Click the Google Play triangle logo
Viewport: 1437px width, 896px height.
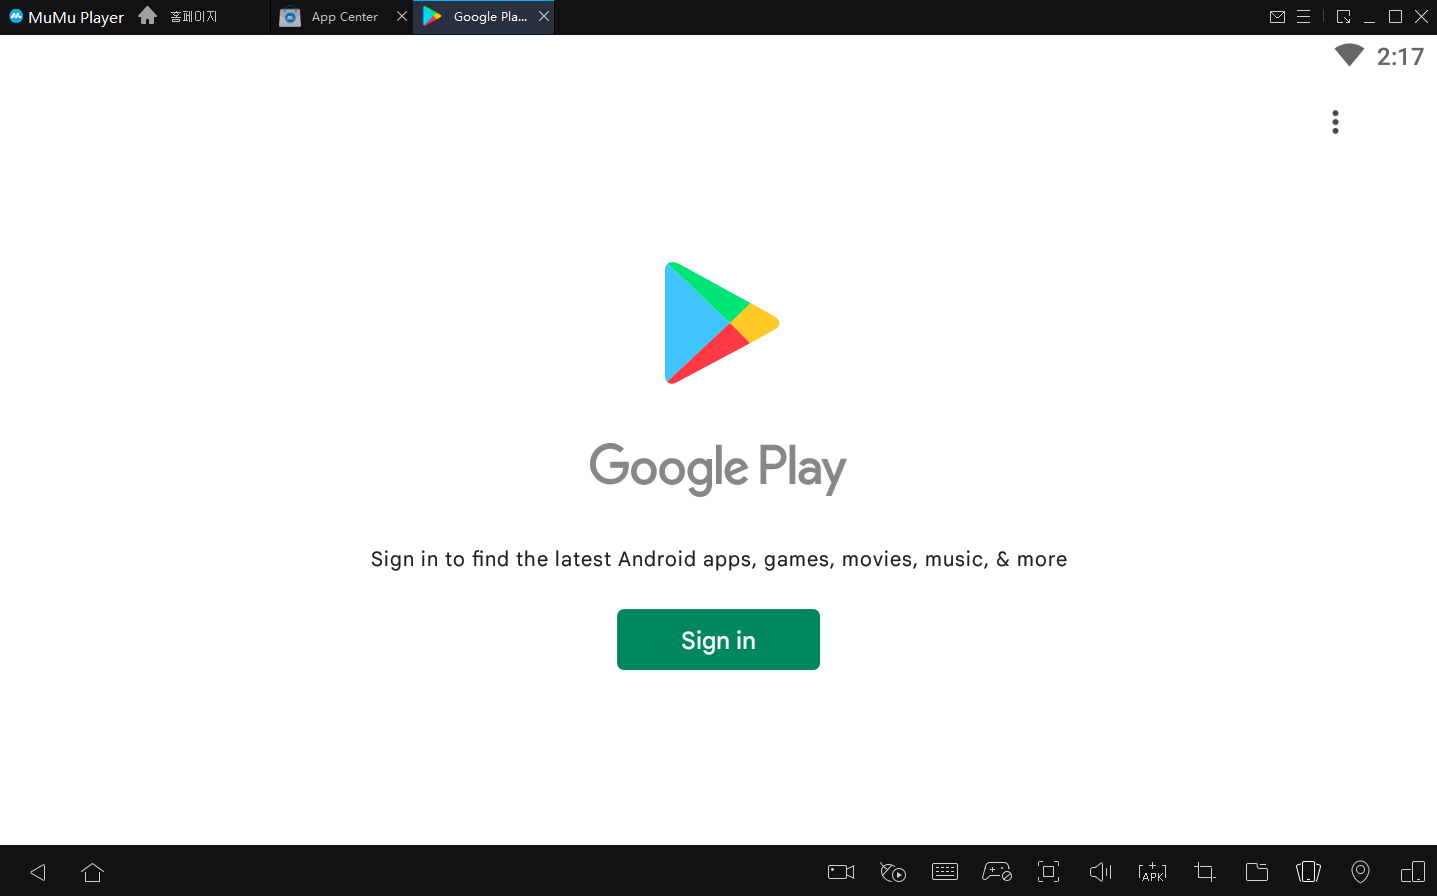(721, 323)
